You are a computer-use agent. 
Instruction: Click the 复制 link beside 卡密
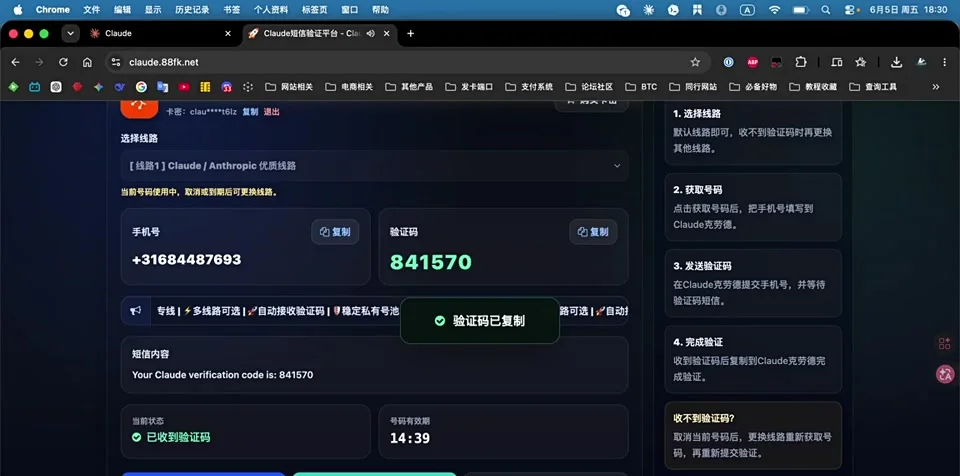(250, 111)
